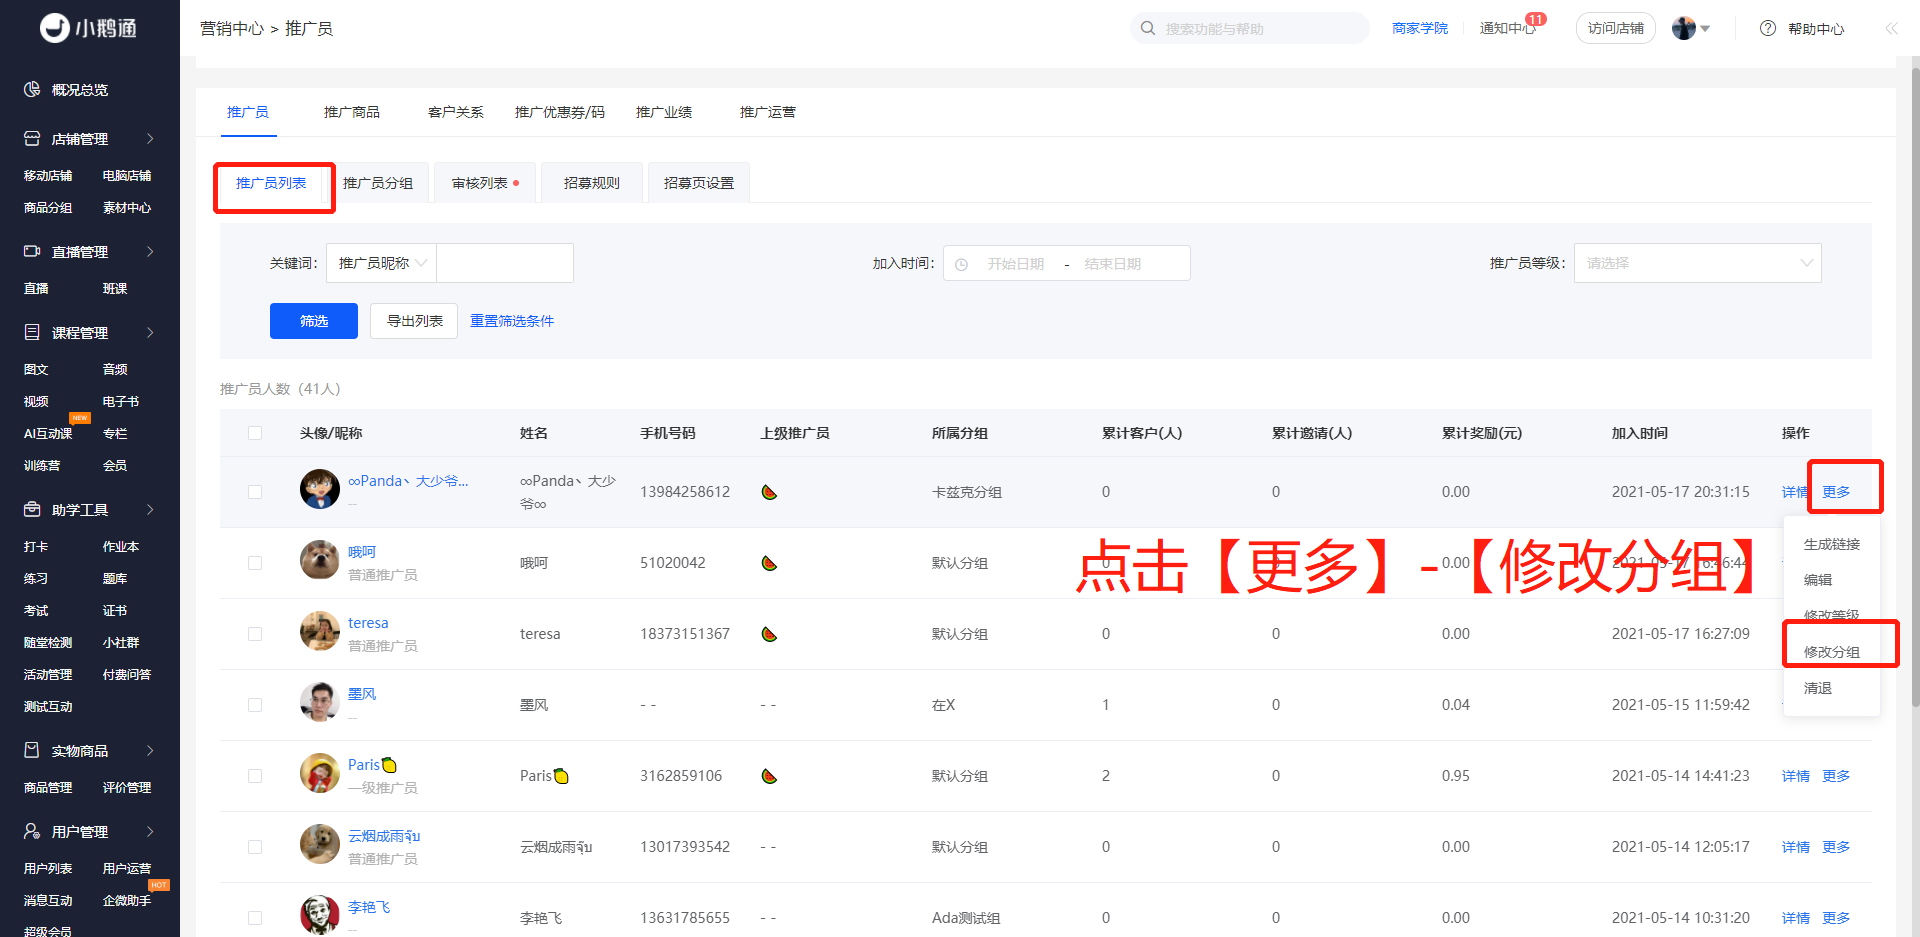Click the 重置筛选条件 link
Viewport: 1920px width, 937px height.
(512, 321)
